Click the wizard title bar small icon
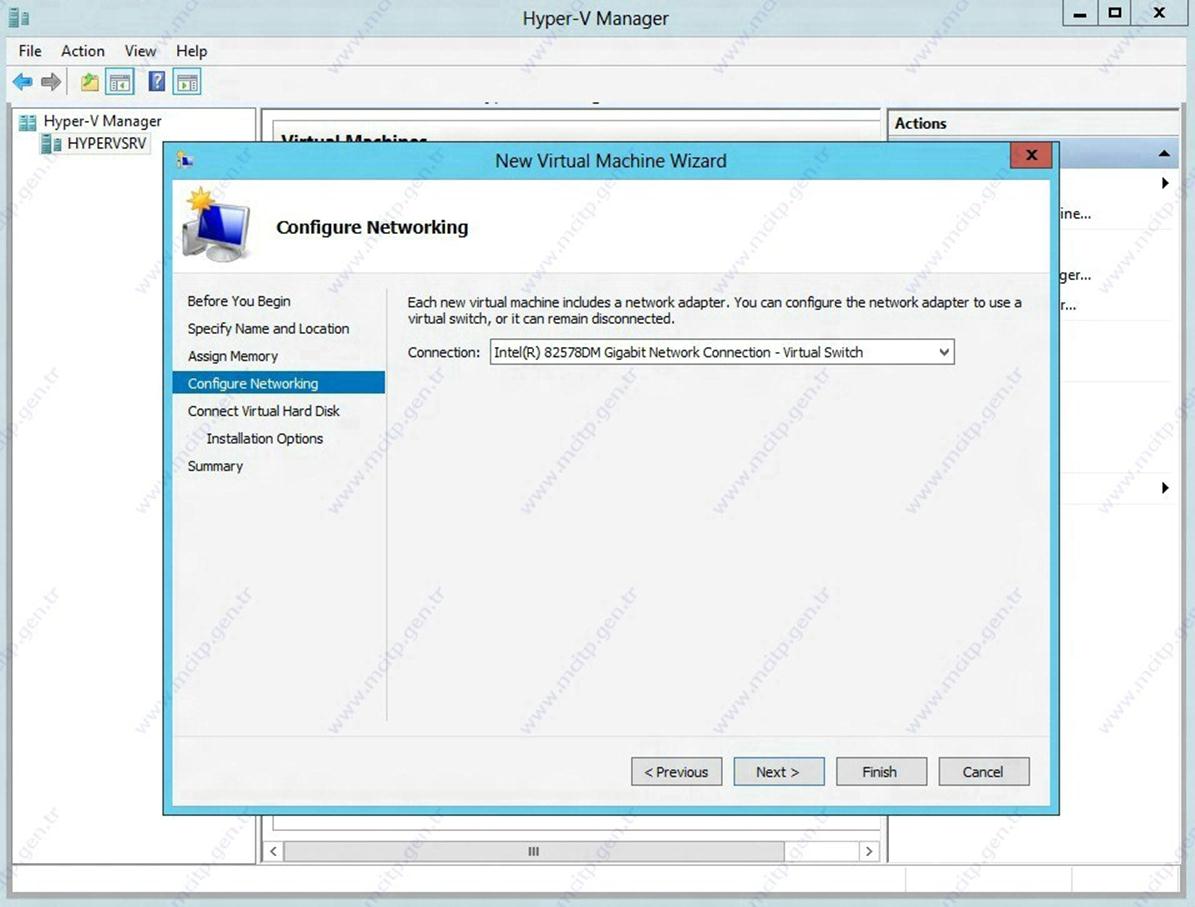The height and width of the screenshot is (907, 1195). [x=184, y=159]
